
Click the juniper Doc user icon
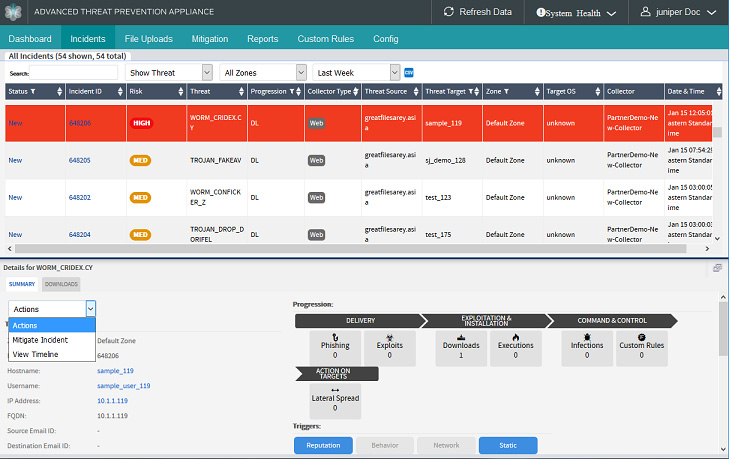(x=645, y=12)
